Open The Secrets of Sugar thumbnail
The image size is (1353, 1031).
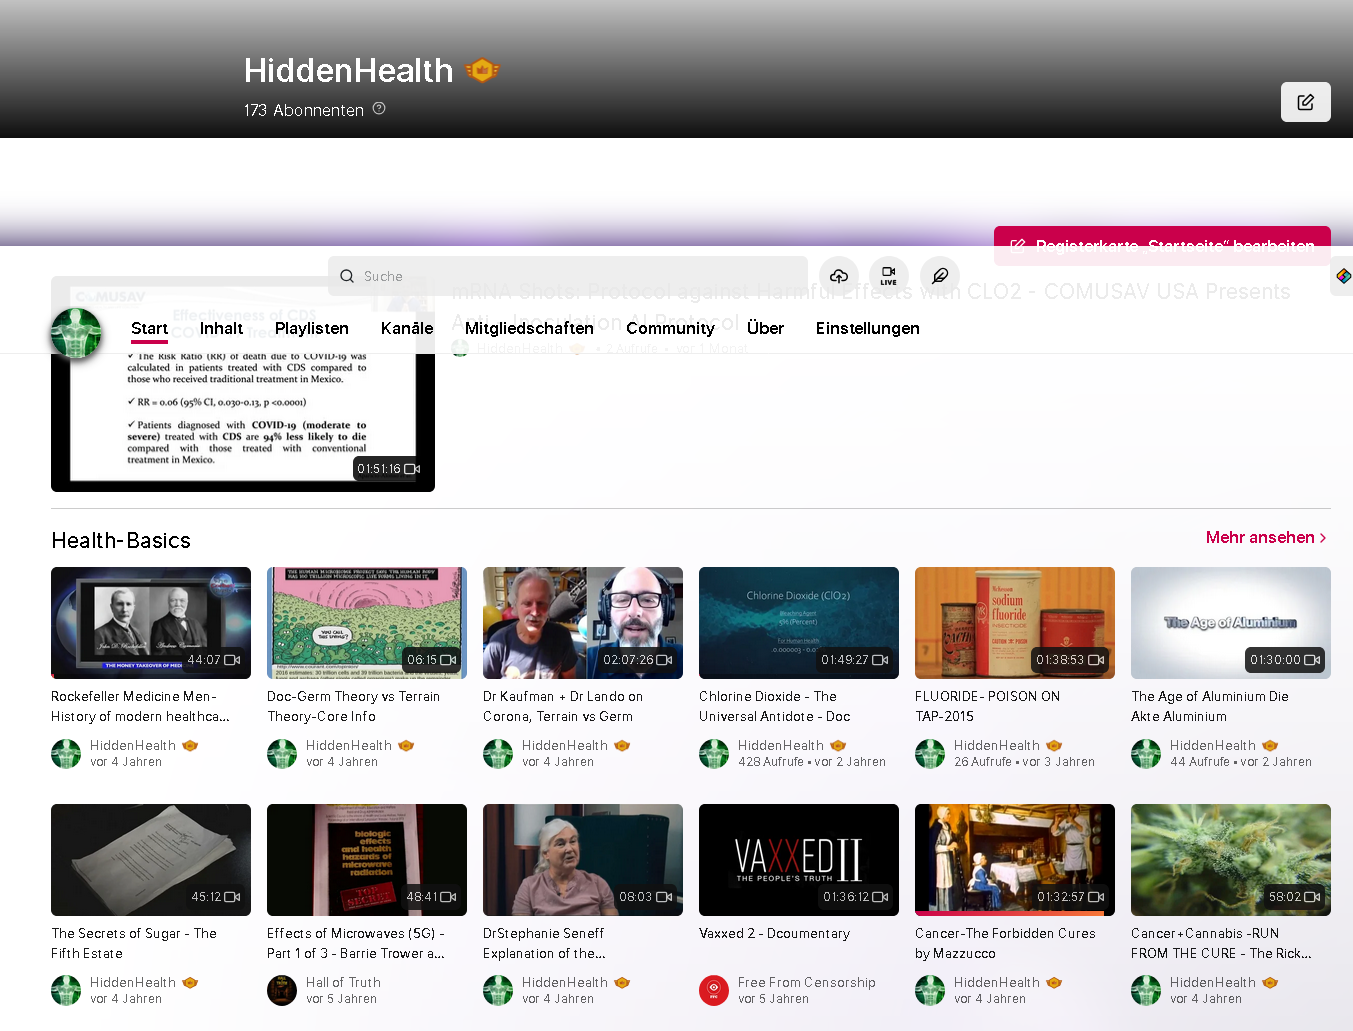point(151,860)
